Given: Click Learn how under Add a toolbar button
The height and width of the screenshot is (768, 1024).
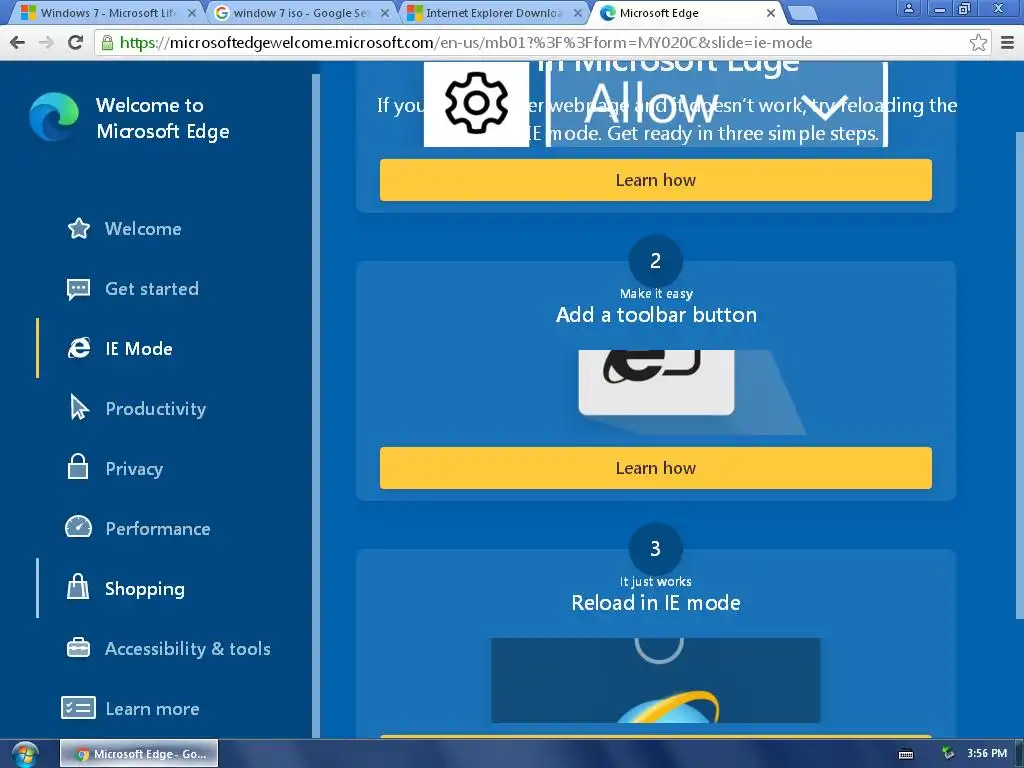Looking at the screenshot, I should 656,468.
